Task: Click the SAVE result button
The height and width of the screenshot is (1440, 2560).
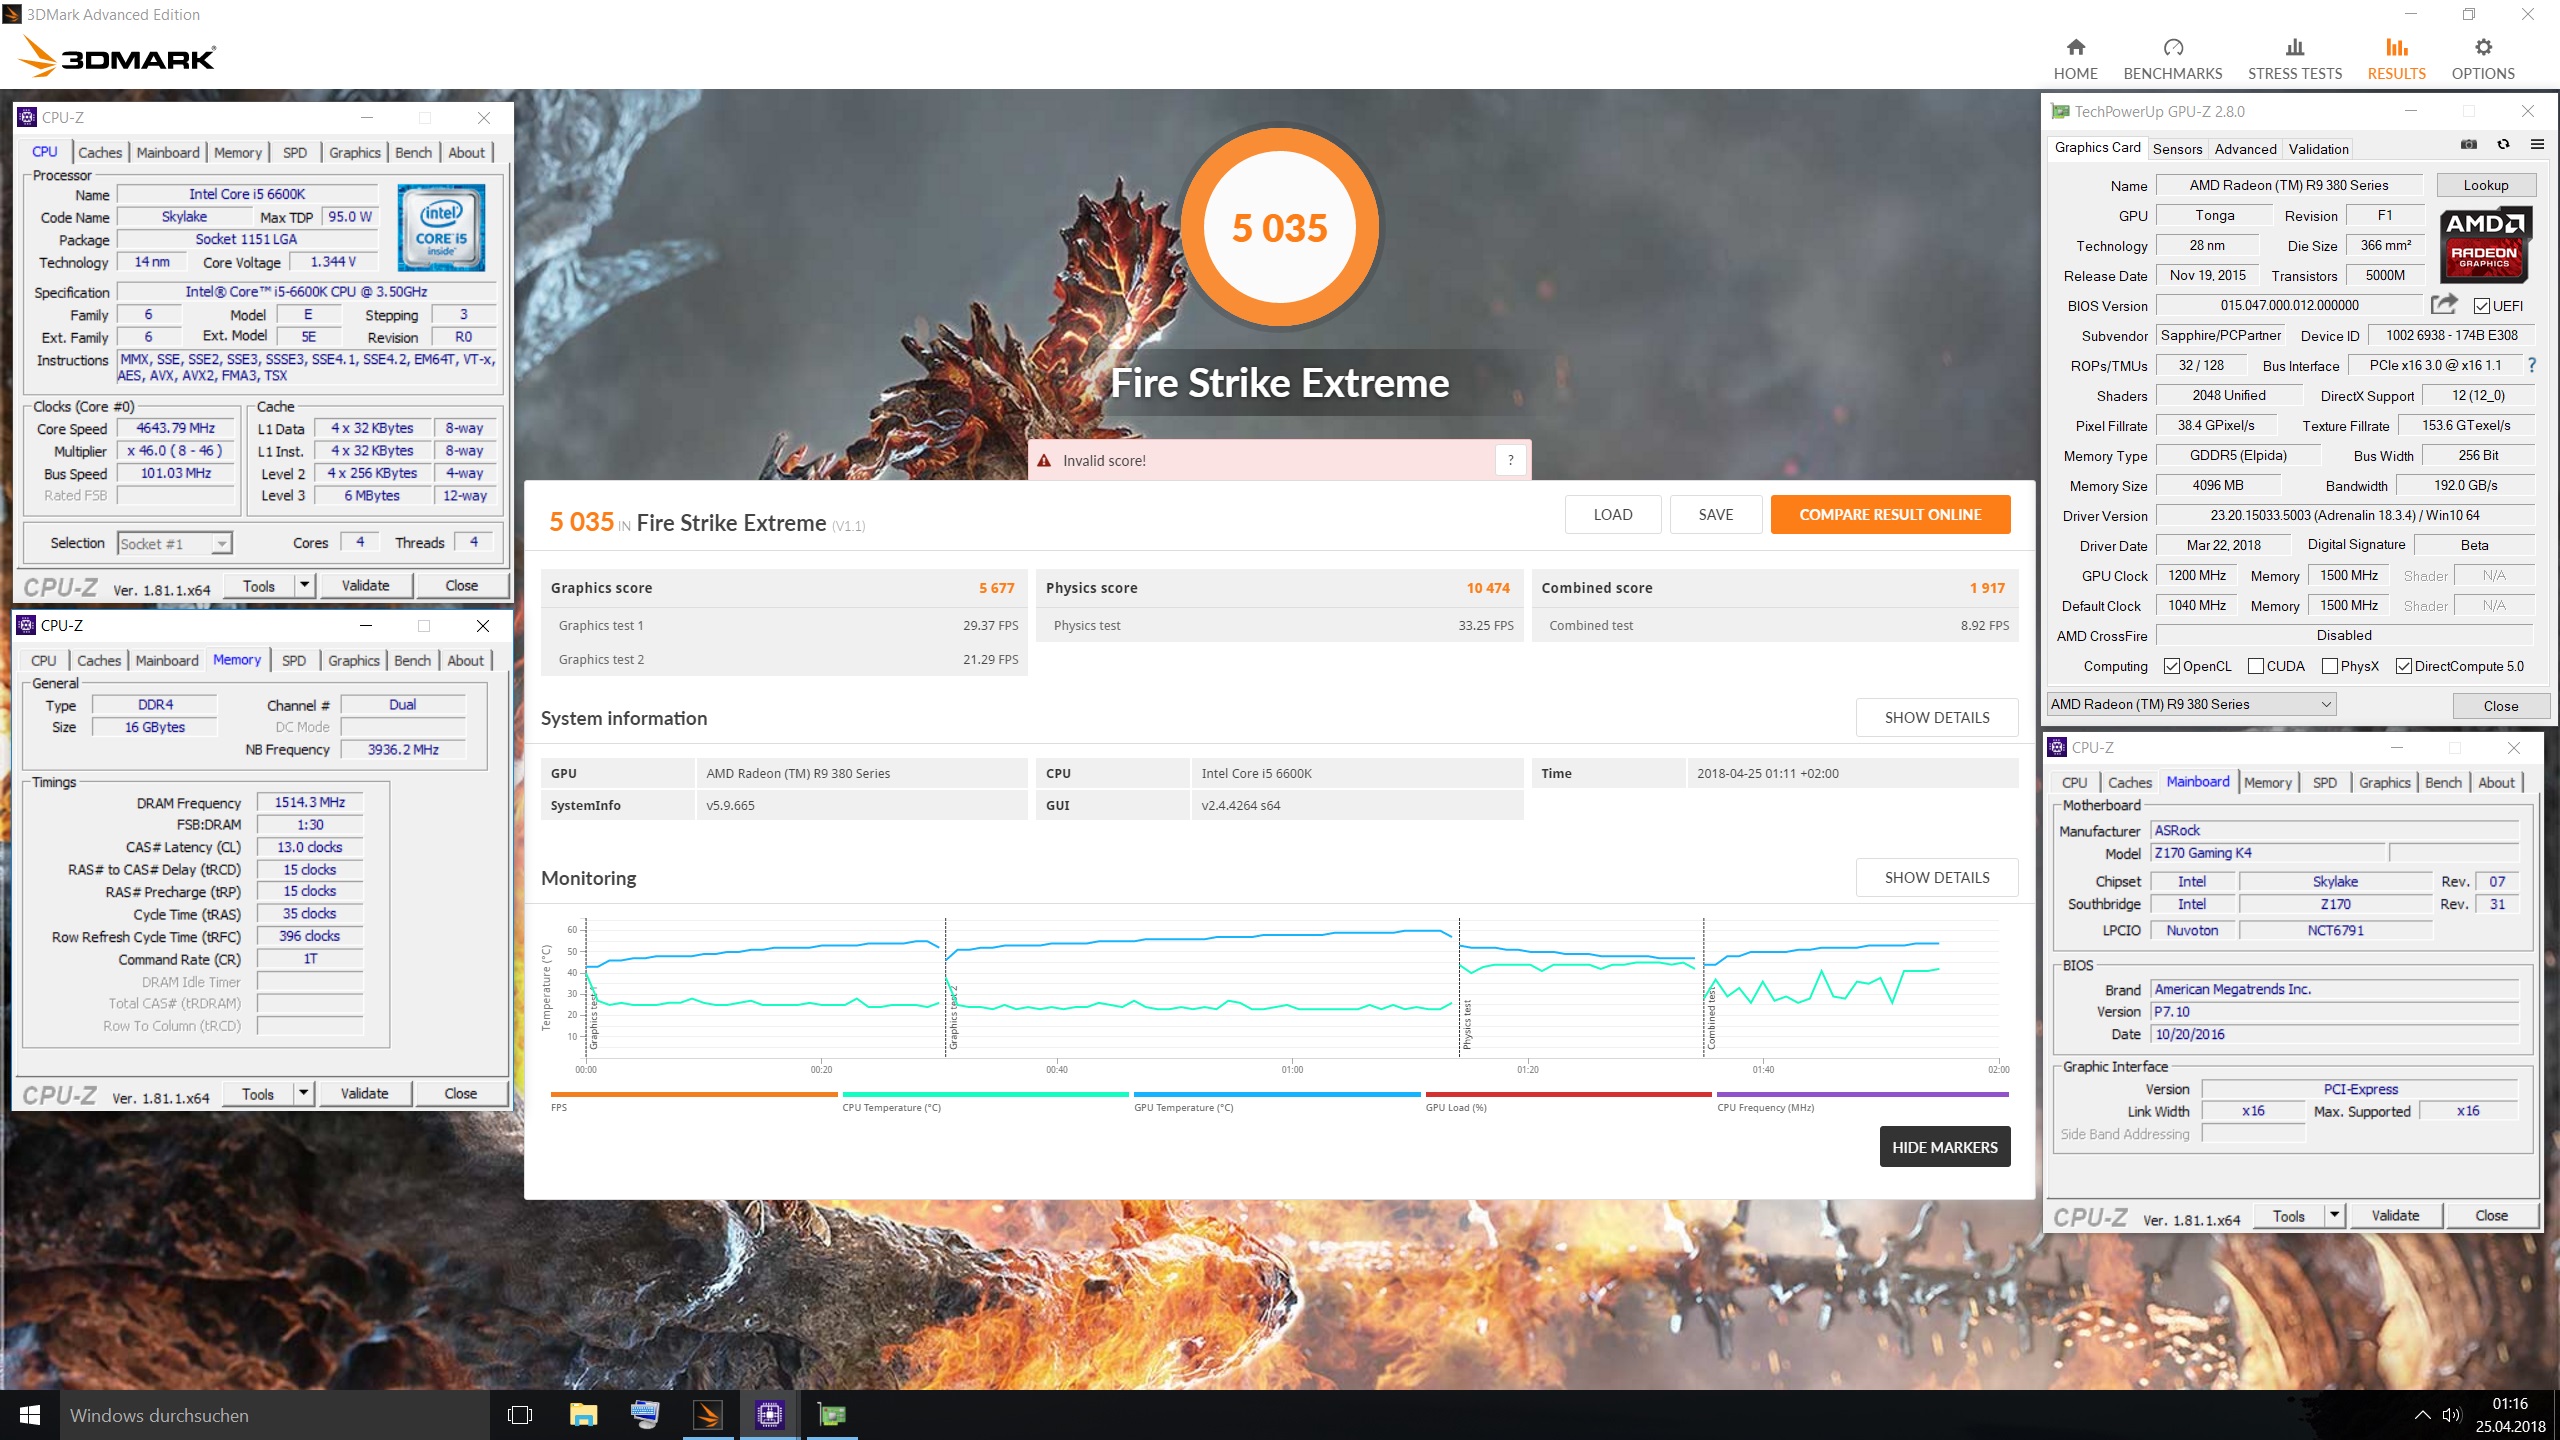Action: tap(1716, 514)
